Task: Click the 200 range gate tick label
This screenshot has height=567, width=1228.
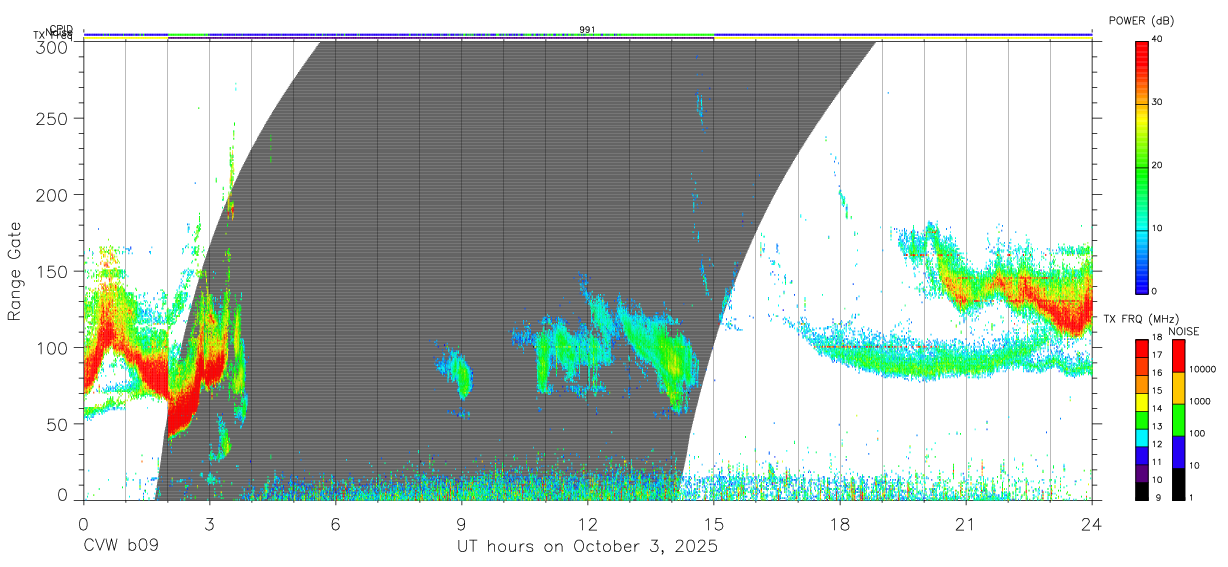Action: click(x=54, y=195)
